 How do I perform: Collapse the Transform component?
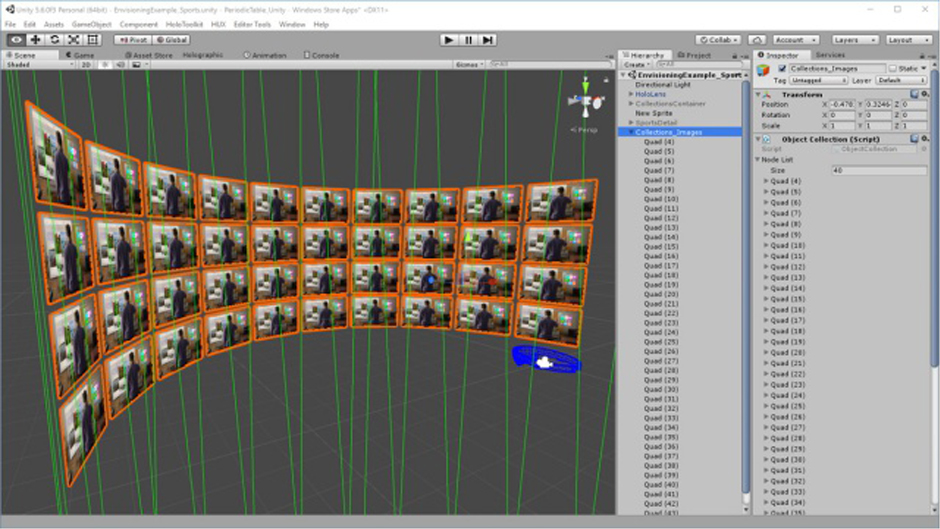point(758,95)
